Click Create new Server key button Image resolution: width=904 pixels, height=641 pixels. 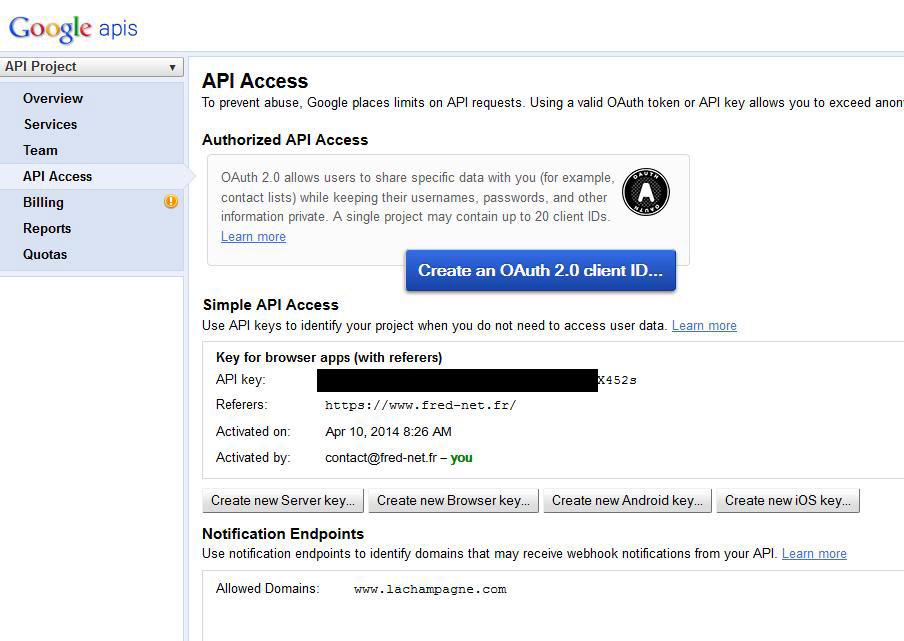pos(283,500)
